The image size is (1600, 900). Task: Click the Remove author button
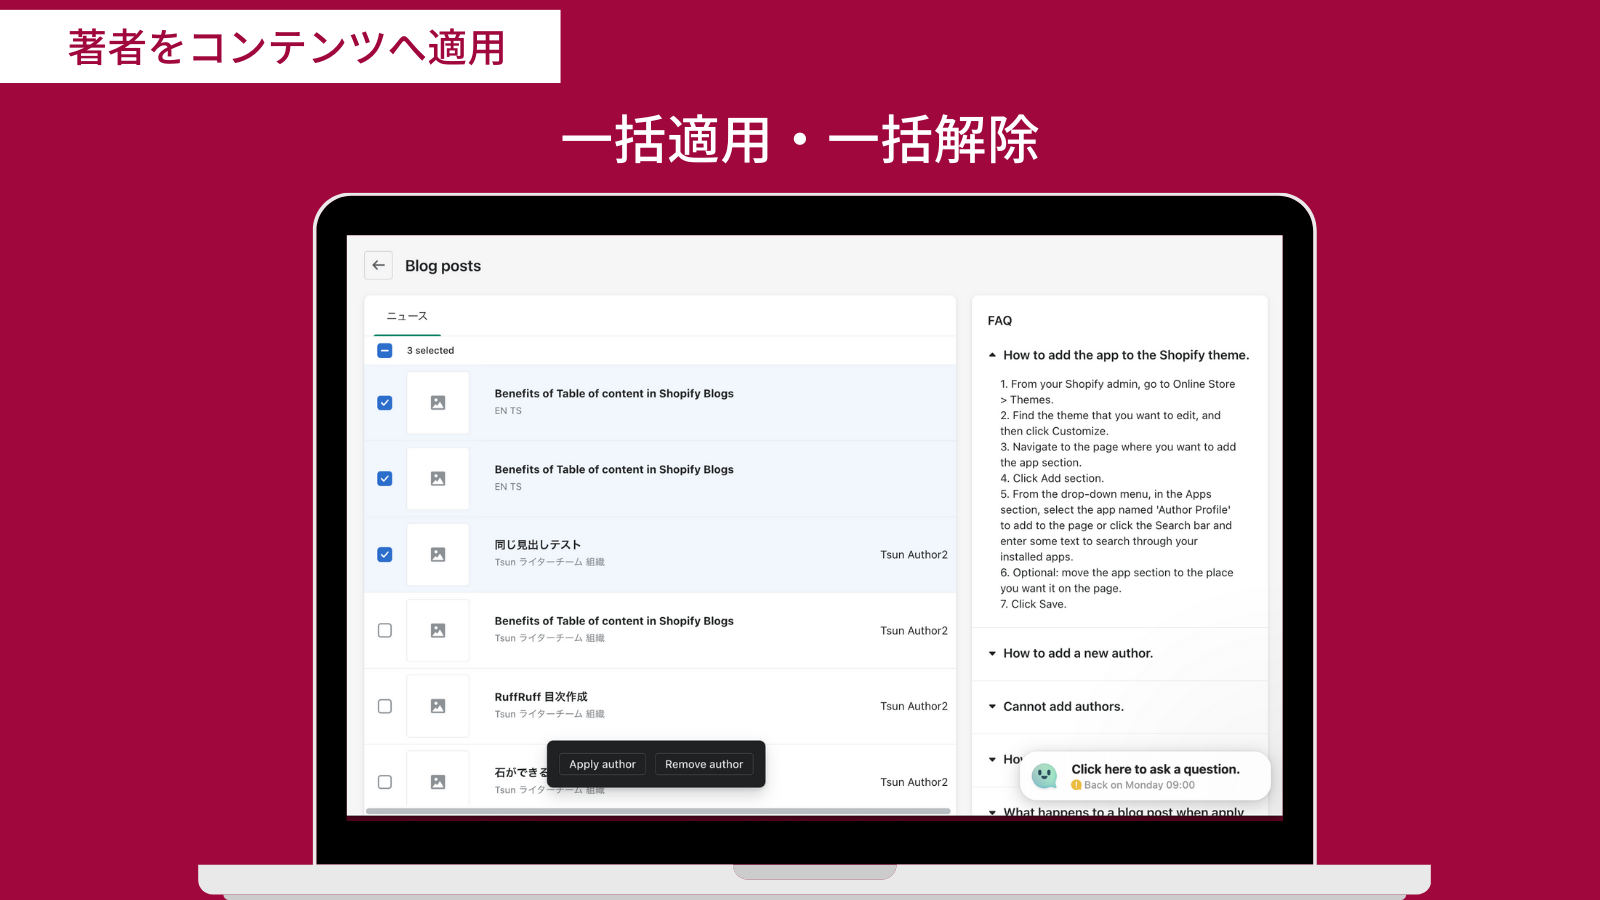pyautogui.click(x=704, y=764)
